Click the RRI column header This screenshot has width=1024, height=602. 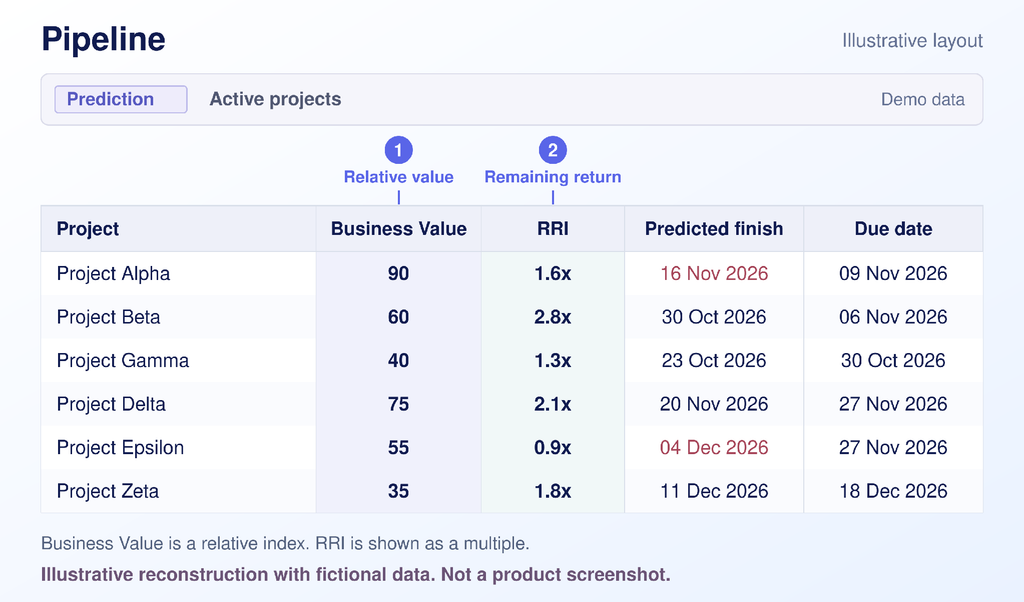tap(552, 229)
